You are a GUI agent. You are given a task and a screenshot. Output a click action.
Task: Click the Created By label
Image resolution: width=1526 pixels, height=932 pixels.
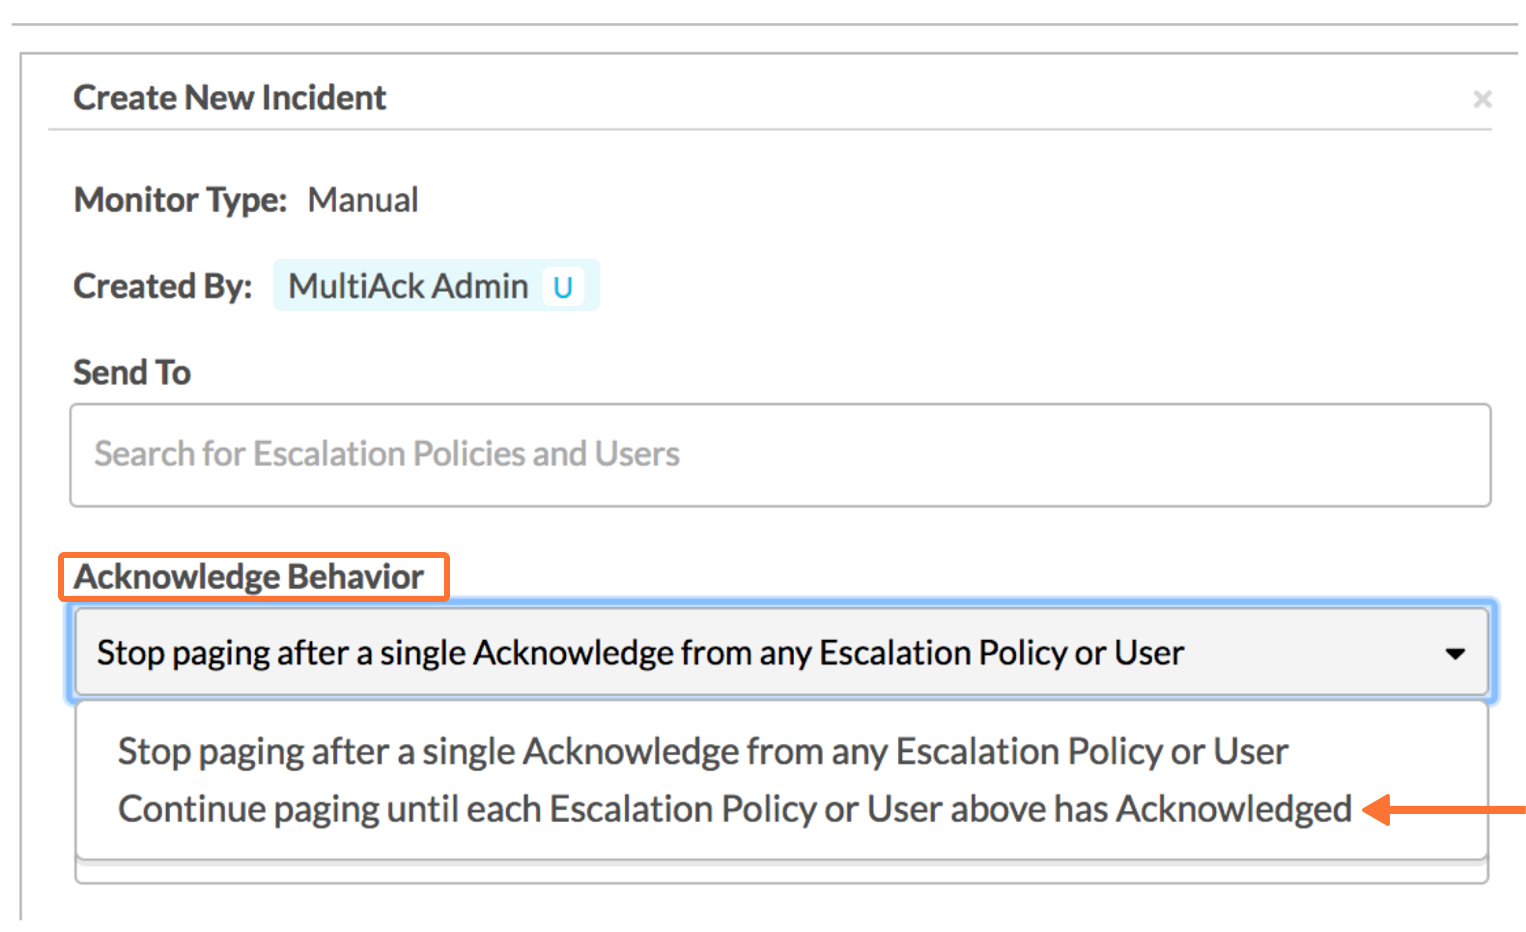coord(163,286)
